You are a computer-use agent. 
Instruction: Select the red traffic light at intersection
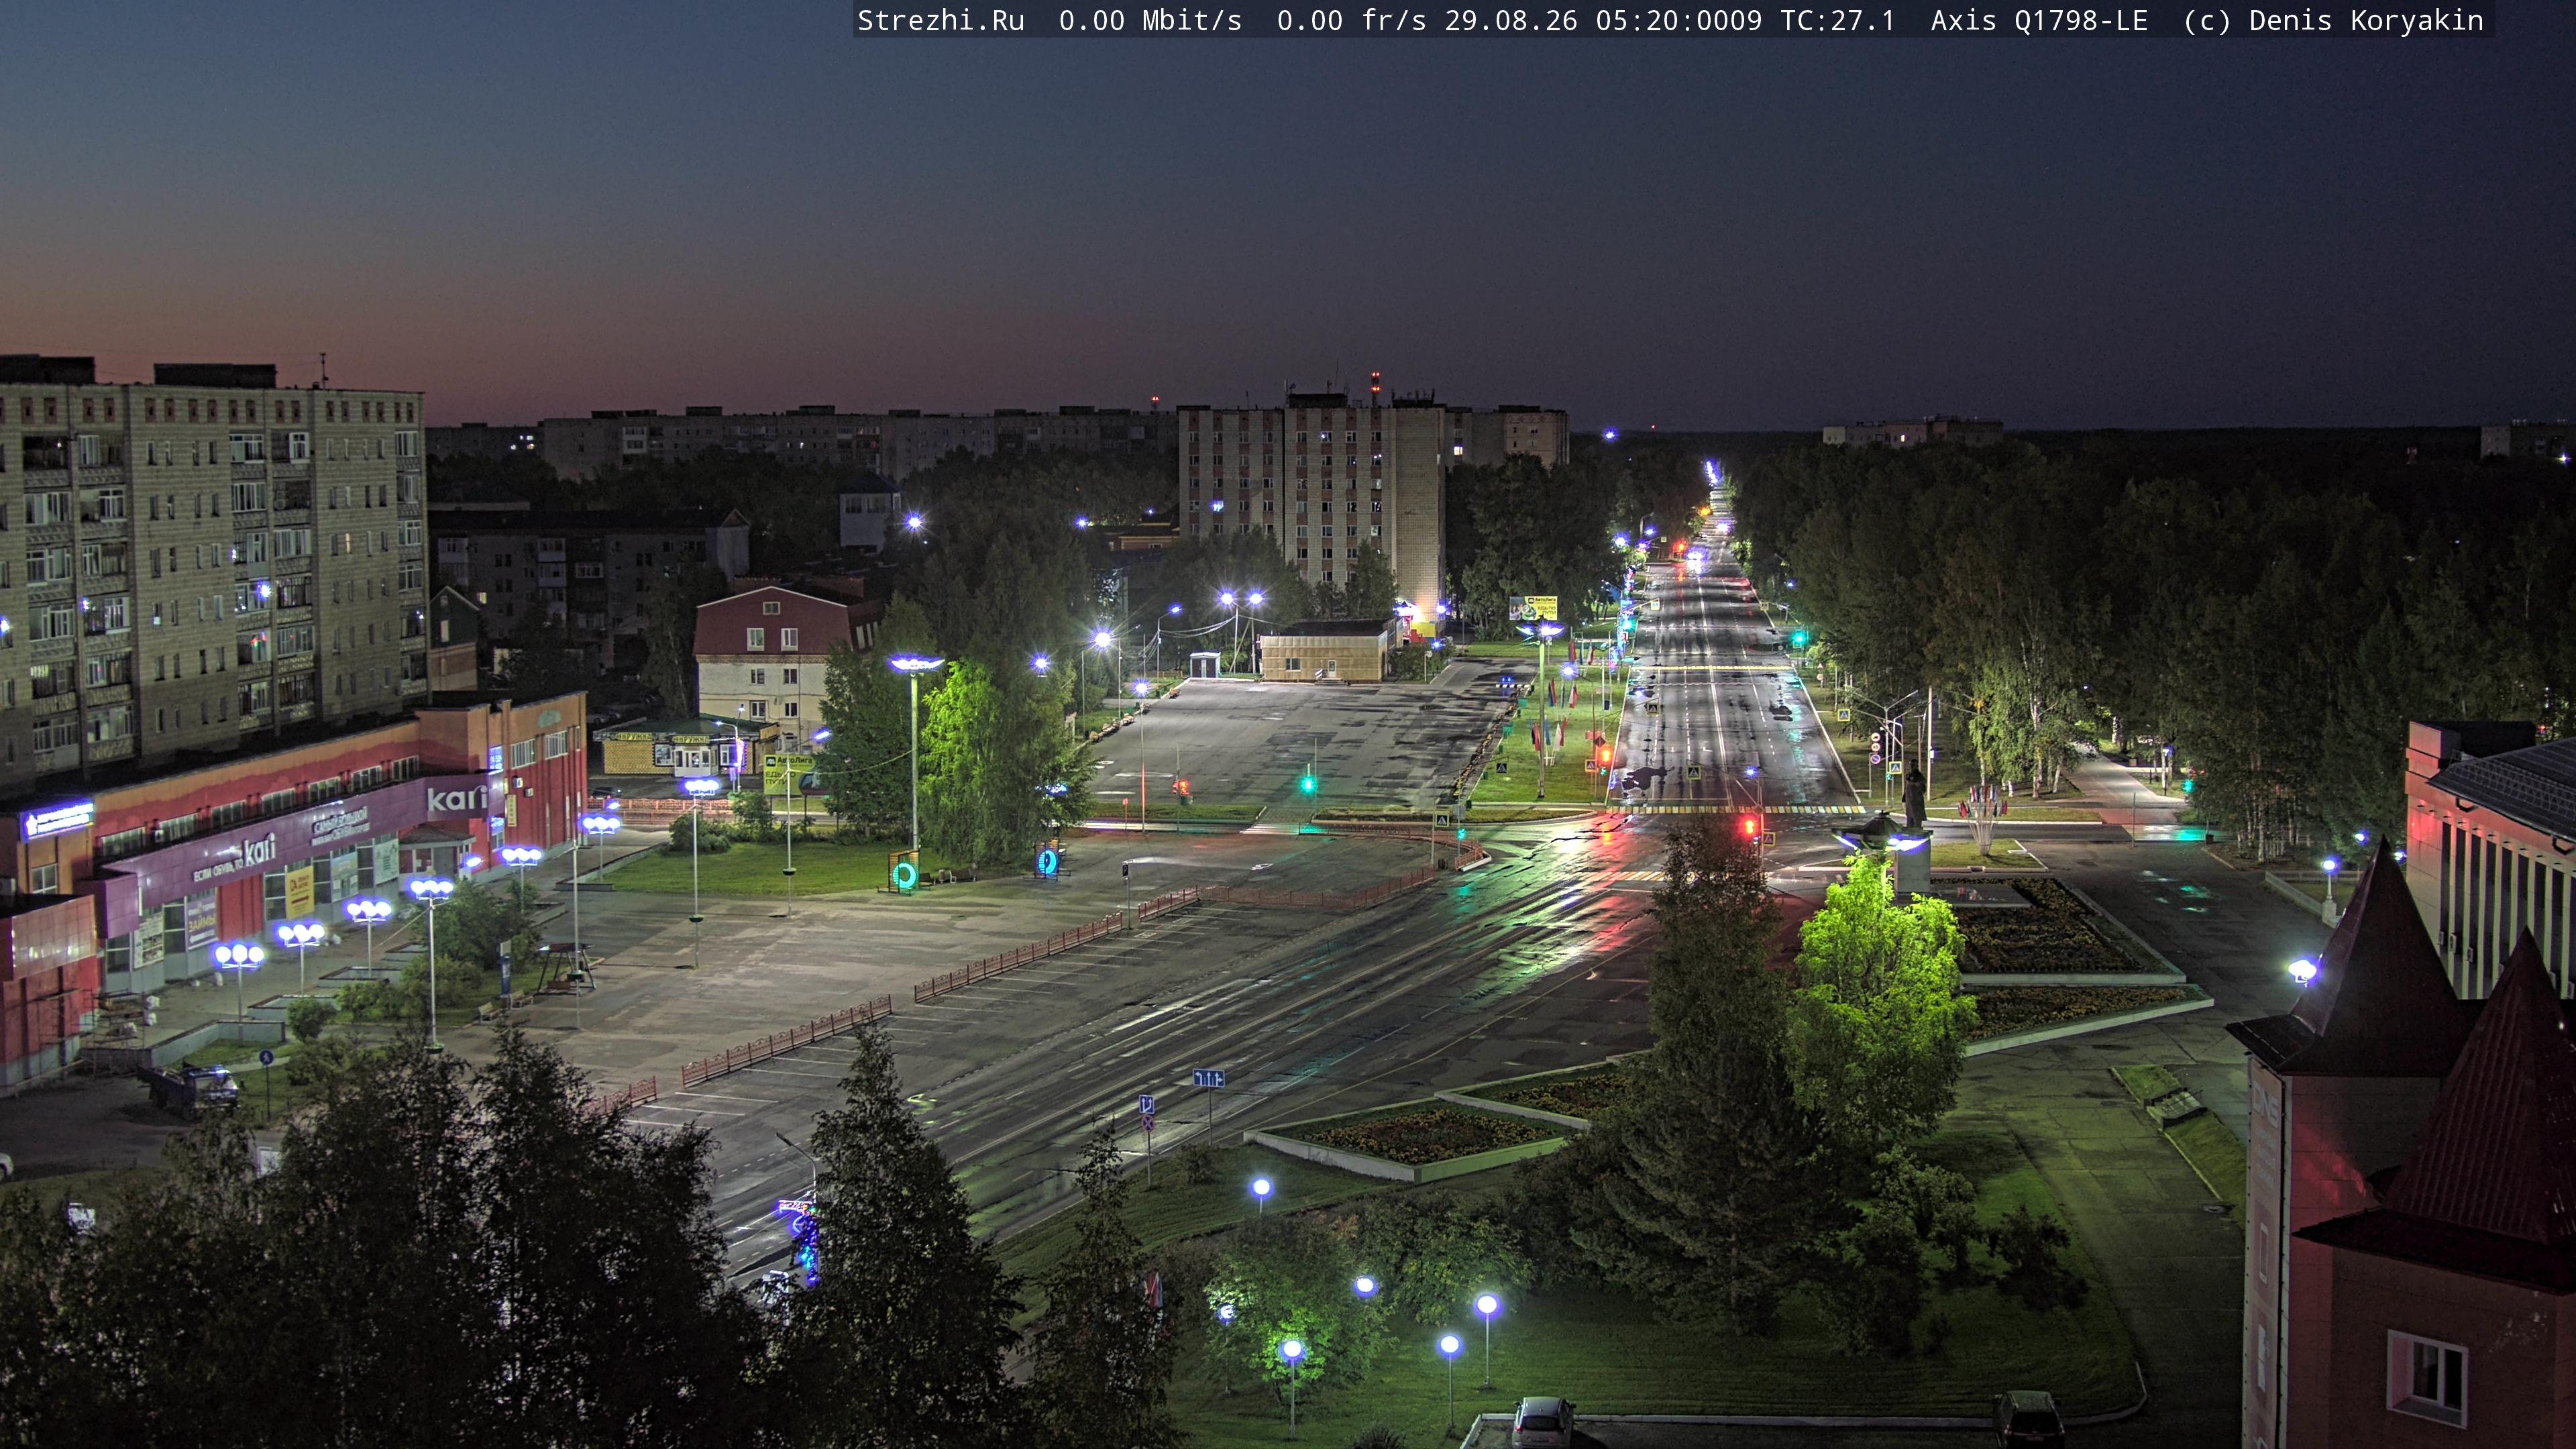1749,826
